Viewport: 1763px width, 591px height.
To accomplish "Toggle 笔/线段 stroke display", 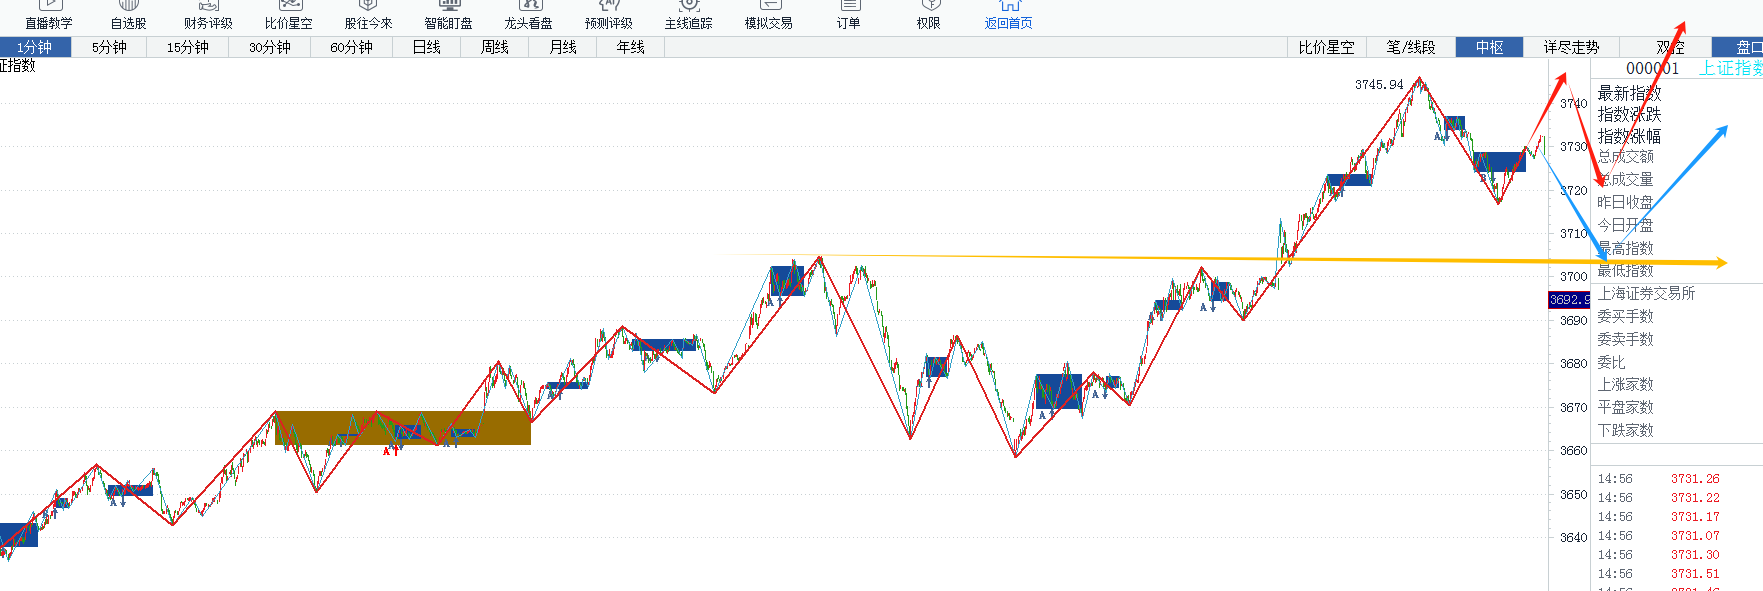I will [x=1410, y=47].
